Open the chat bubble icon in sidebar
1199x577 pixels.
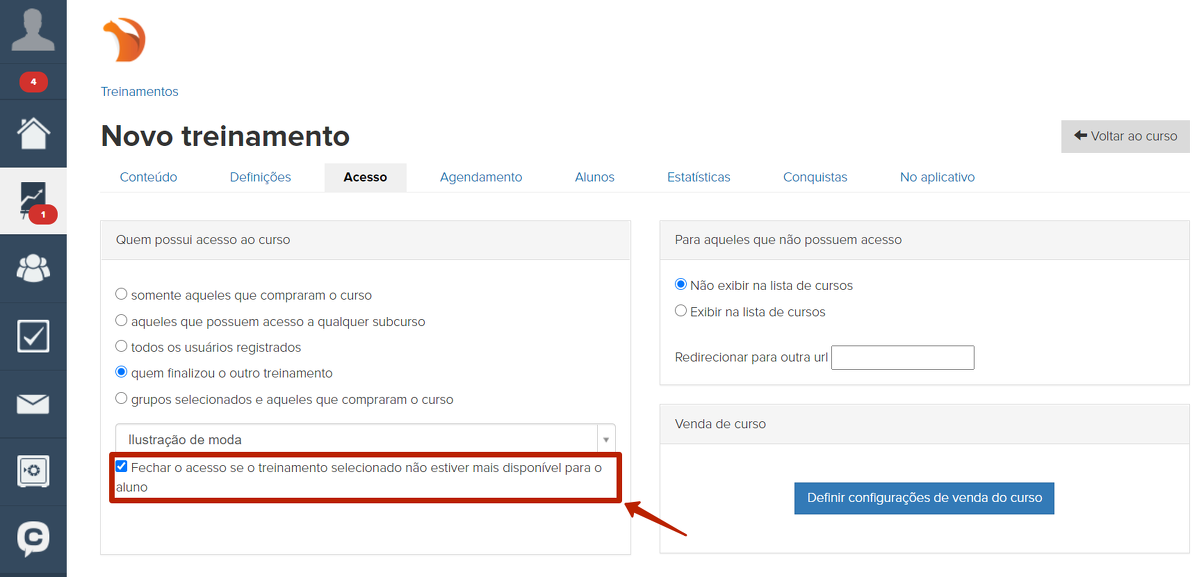click(33, 539)
